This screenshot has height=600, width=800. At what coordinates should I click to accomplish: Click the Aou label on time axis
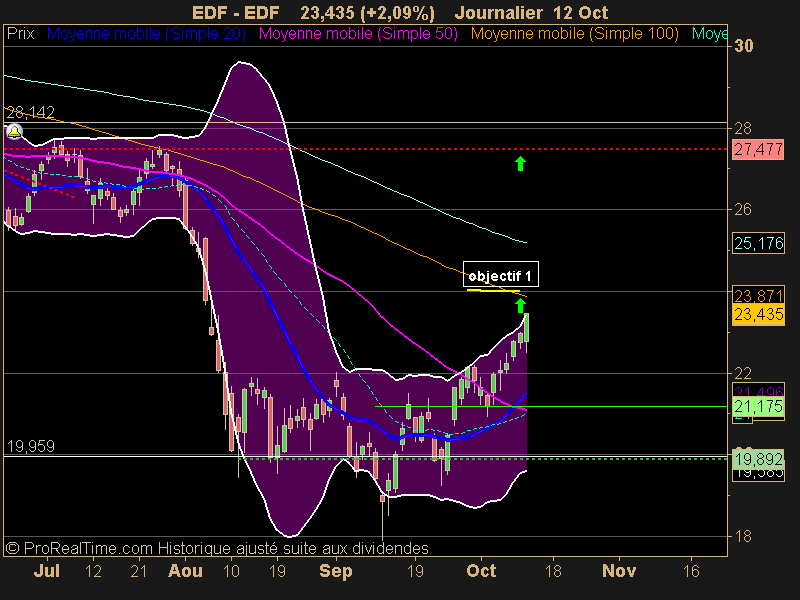[185, 570]
